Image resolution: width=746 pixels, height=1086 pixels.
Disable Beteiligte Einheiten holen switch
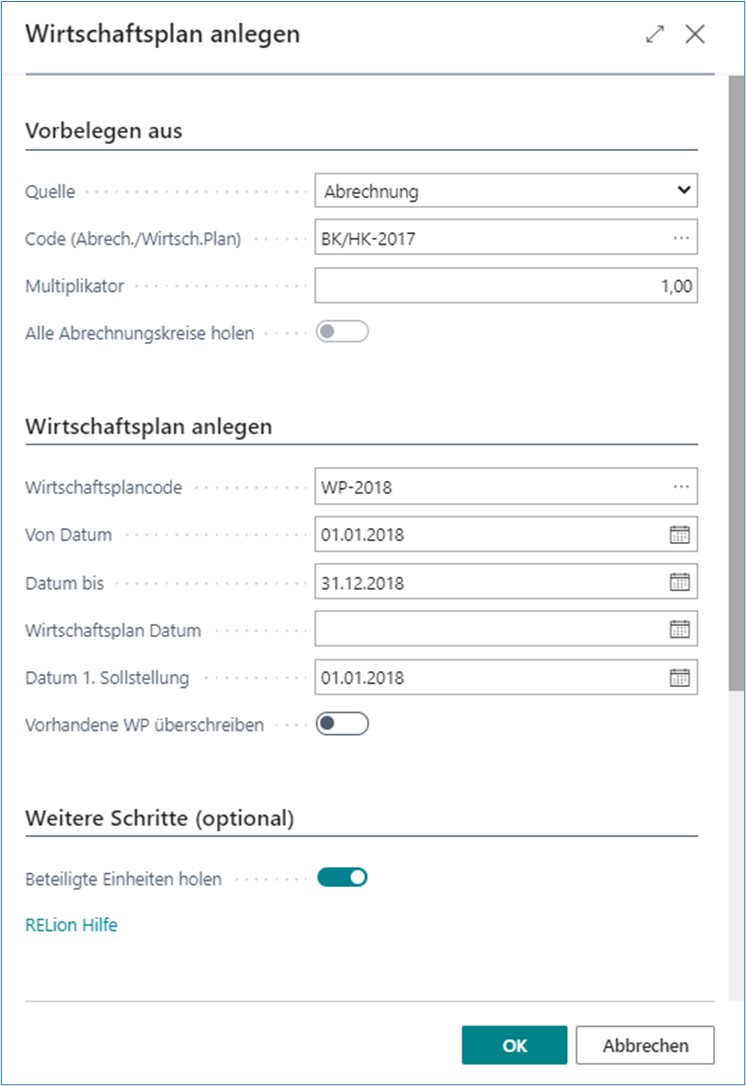[342, 878]
